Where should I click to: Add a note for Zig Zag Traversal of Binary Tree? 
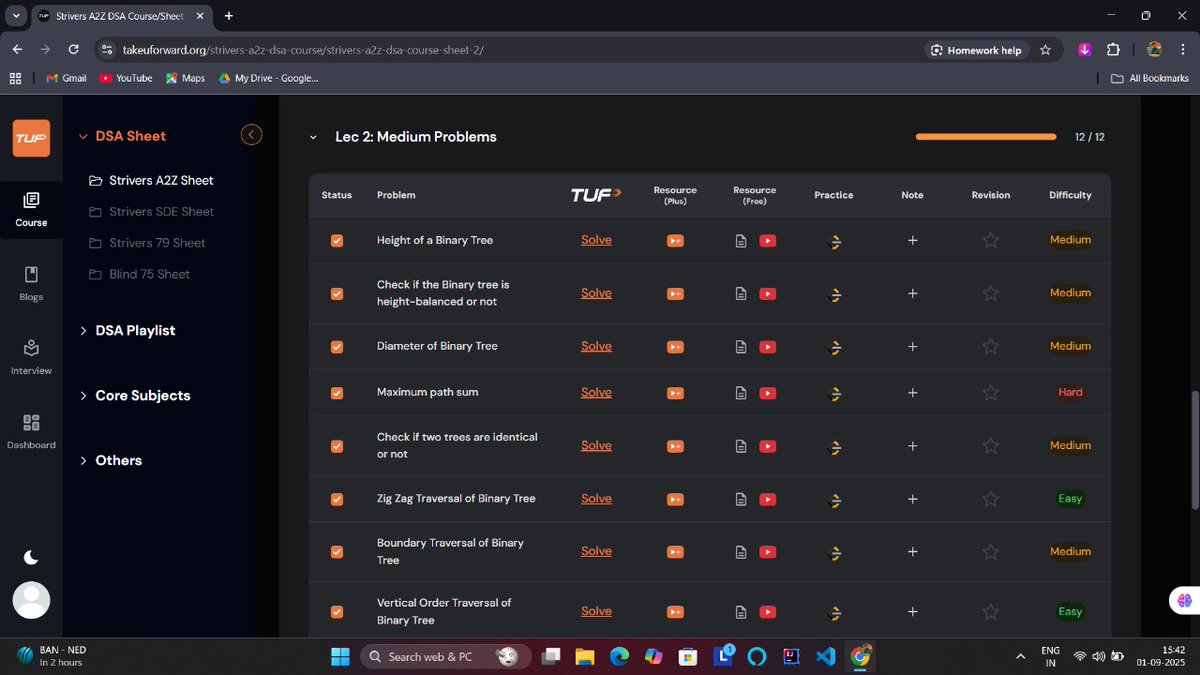pos(912,499)
